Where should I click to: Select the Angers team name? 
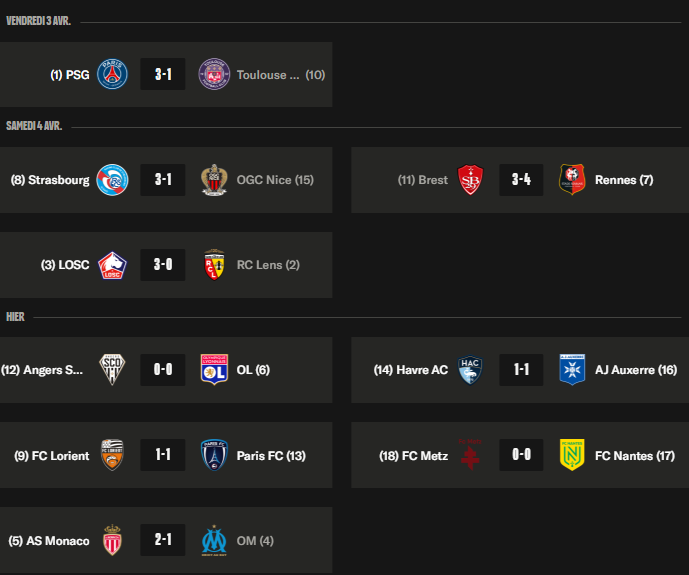[x=43, y=370]
